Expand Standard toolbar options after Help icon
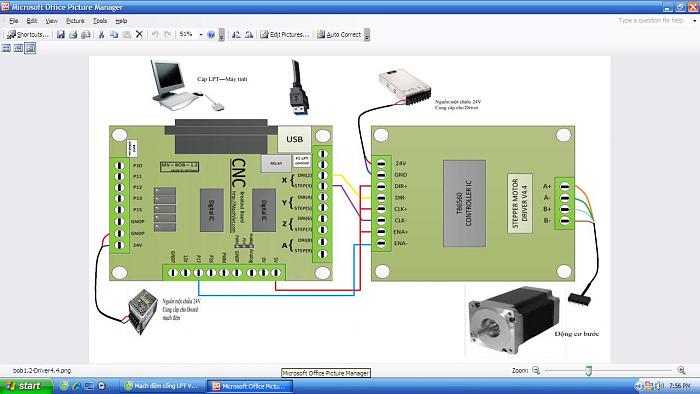Screen dimensions: 700x394 [x=221, y=35]
